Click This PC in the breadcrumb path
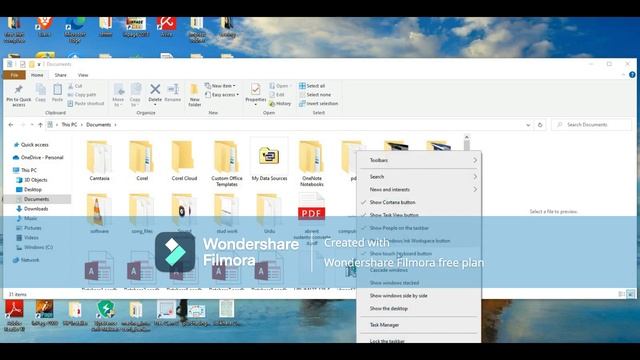 point(69,125)
